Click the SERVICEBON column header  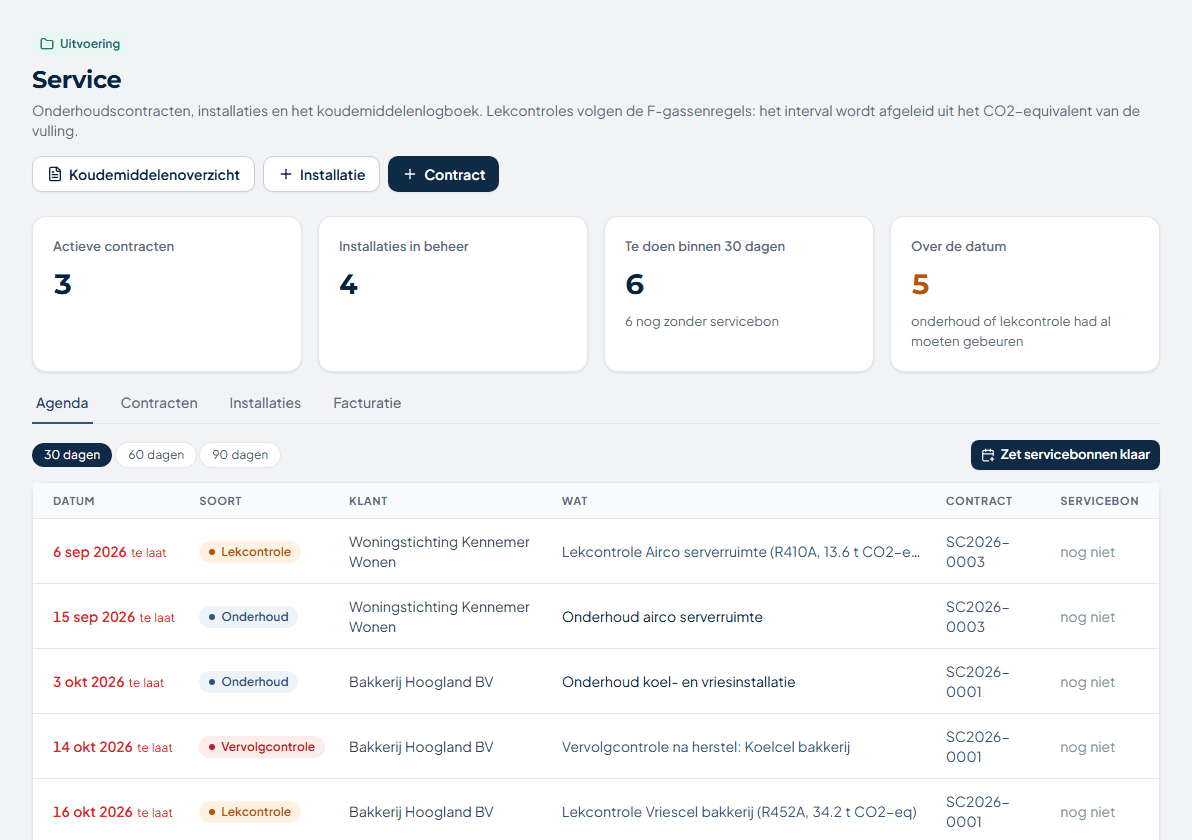(1099, 501)
